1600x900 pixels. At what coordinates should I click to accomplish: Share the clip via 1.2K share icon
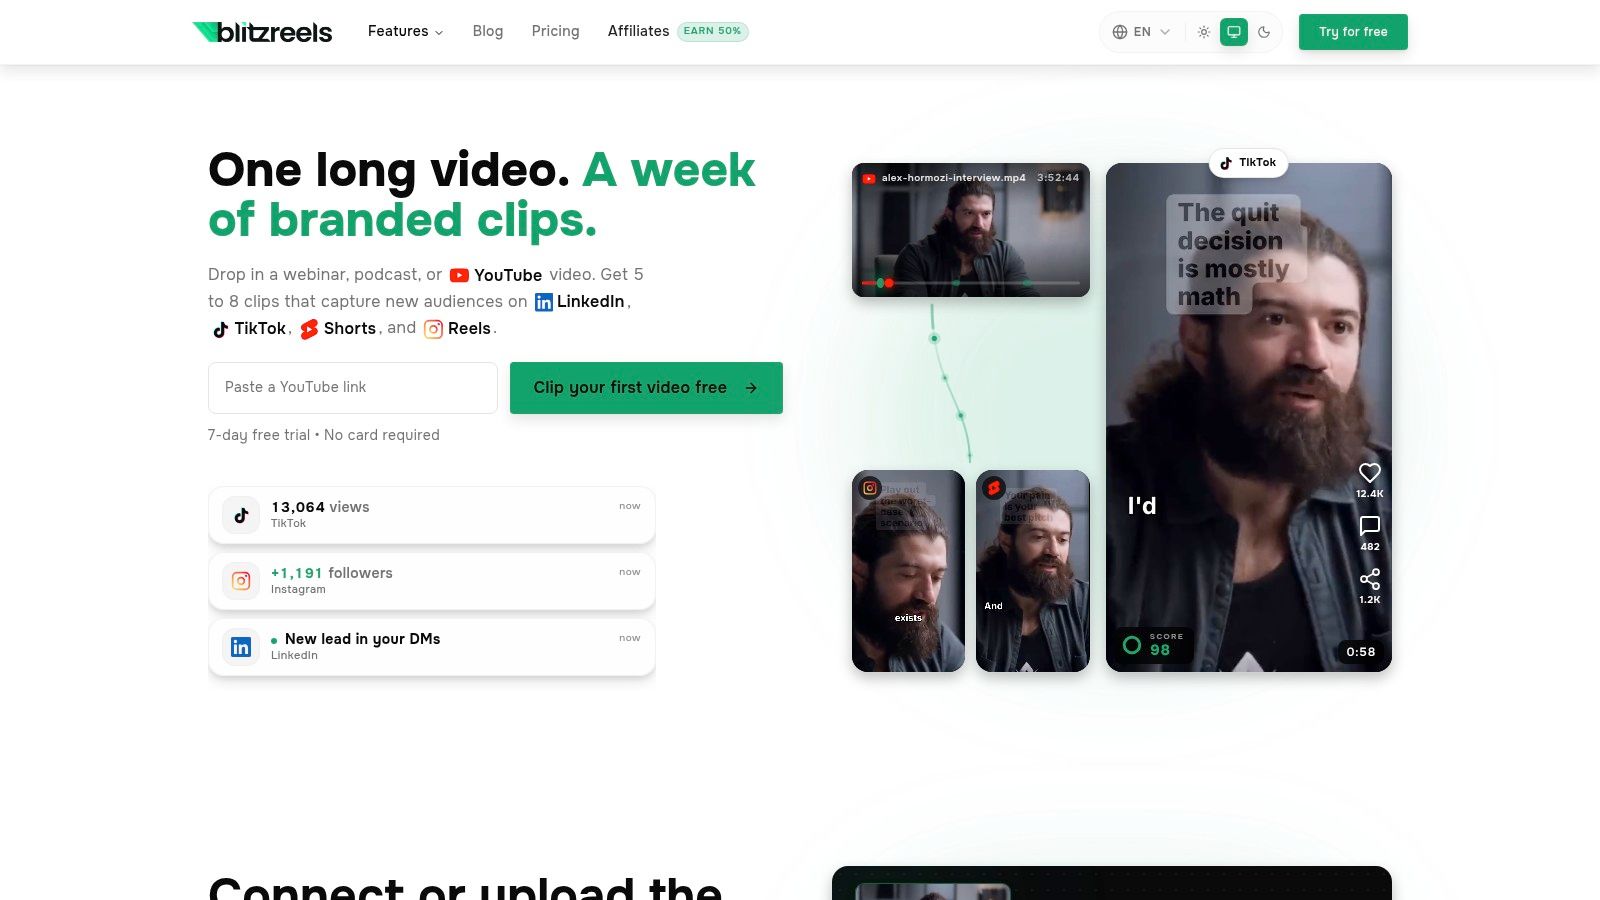1370,579
